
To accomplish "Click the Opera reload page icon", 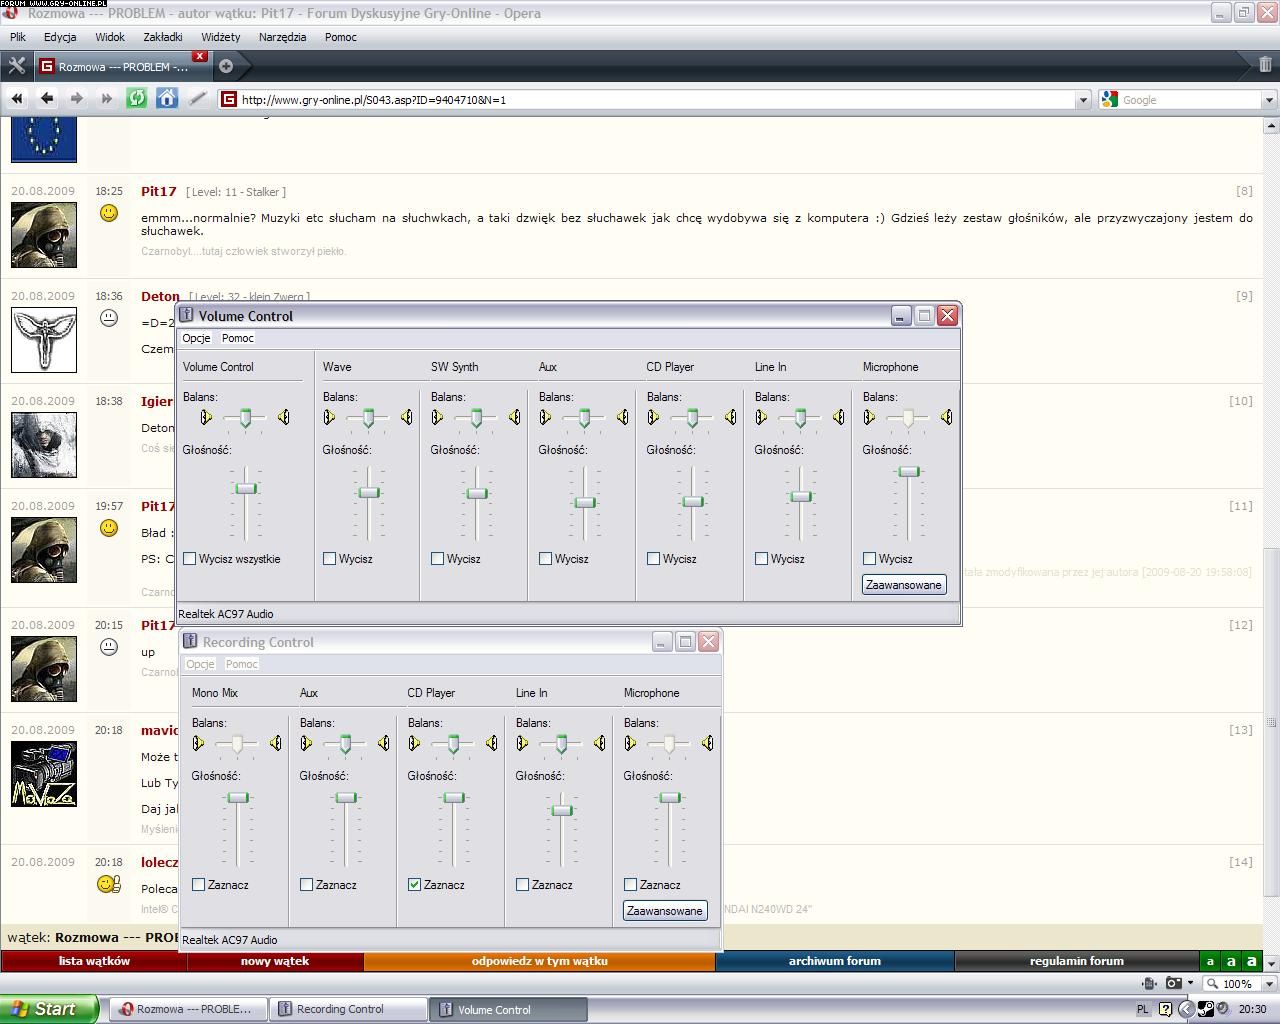I will tap(137, 98).
